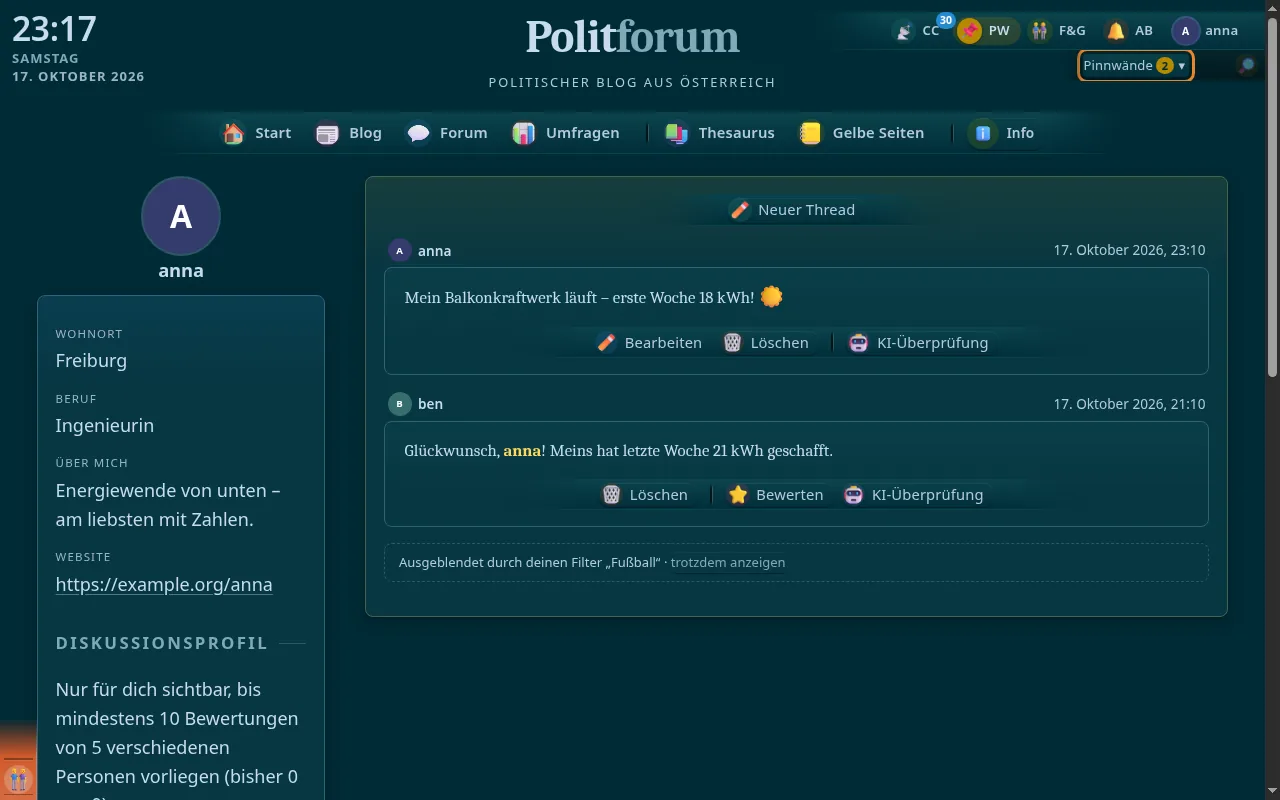Click the bar chart Umfragen icon

(524, 133)
